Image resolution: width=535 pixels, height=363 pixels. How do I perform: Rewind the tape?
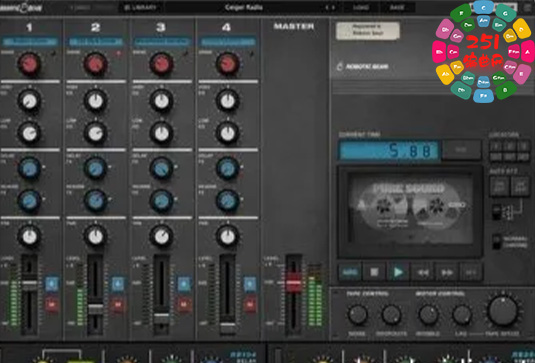click(422, 272)
